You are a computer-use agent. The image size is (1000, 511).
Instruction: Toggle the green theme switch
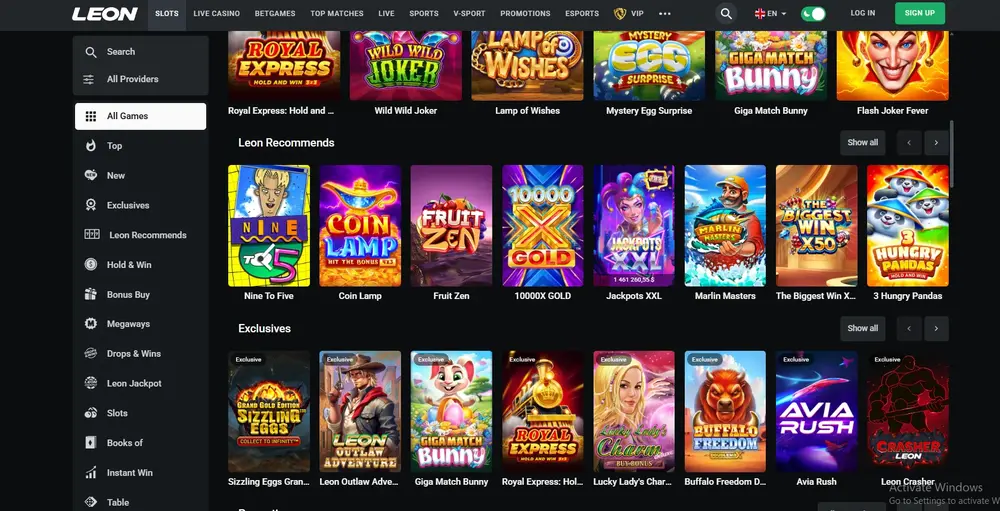pos(813,13)
